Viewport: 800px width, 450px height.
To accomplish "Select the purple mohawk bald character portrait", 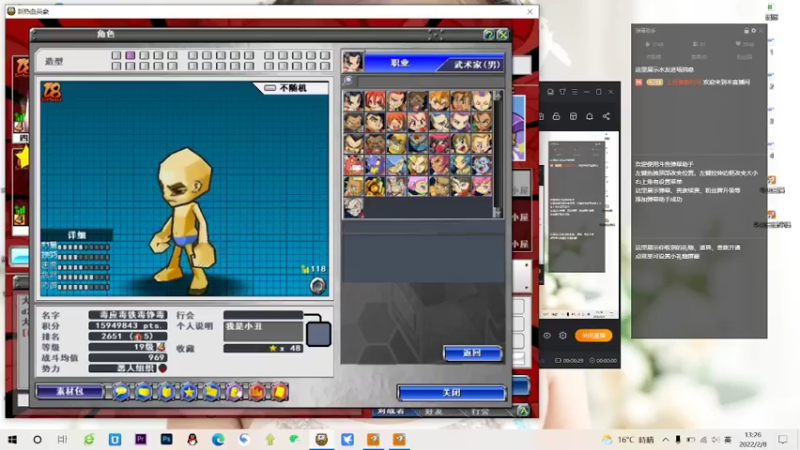I will [482, 101].
